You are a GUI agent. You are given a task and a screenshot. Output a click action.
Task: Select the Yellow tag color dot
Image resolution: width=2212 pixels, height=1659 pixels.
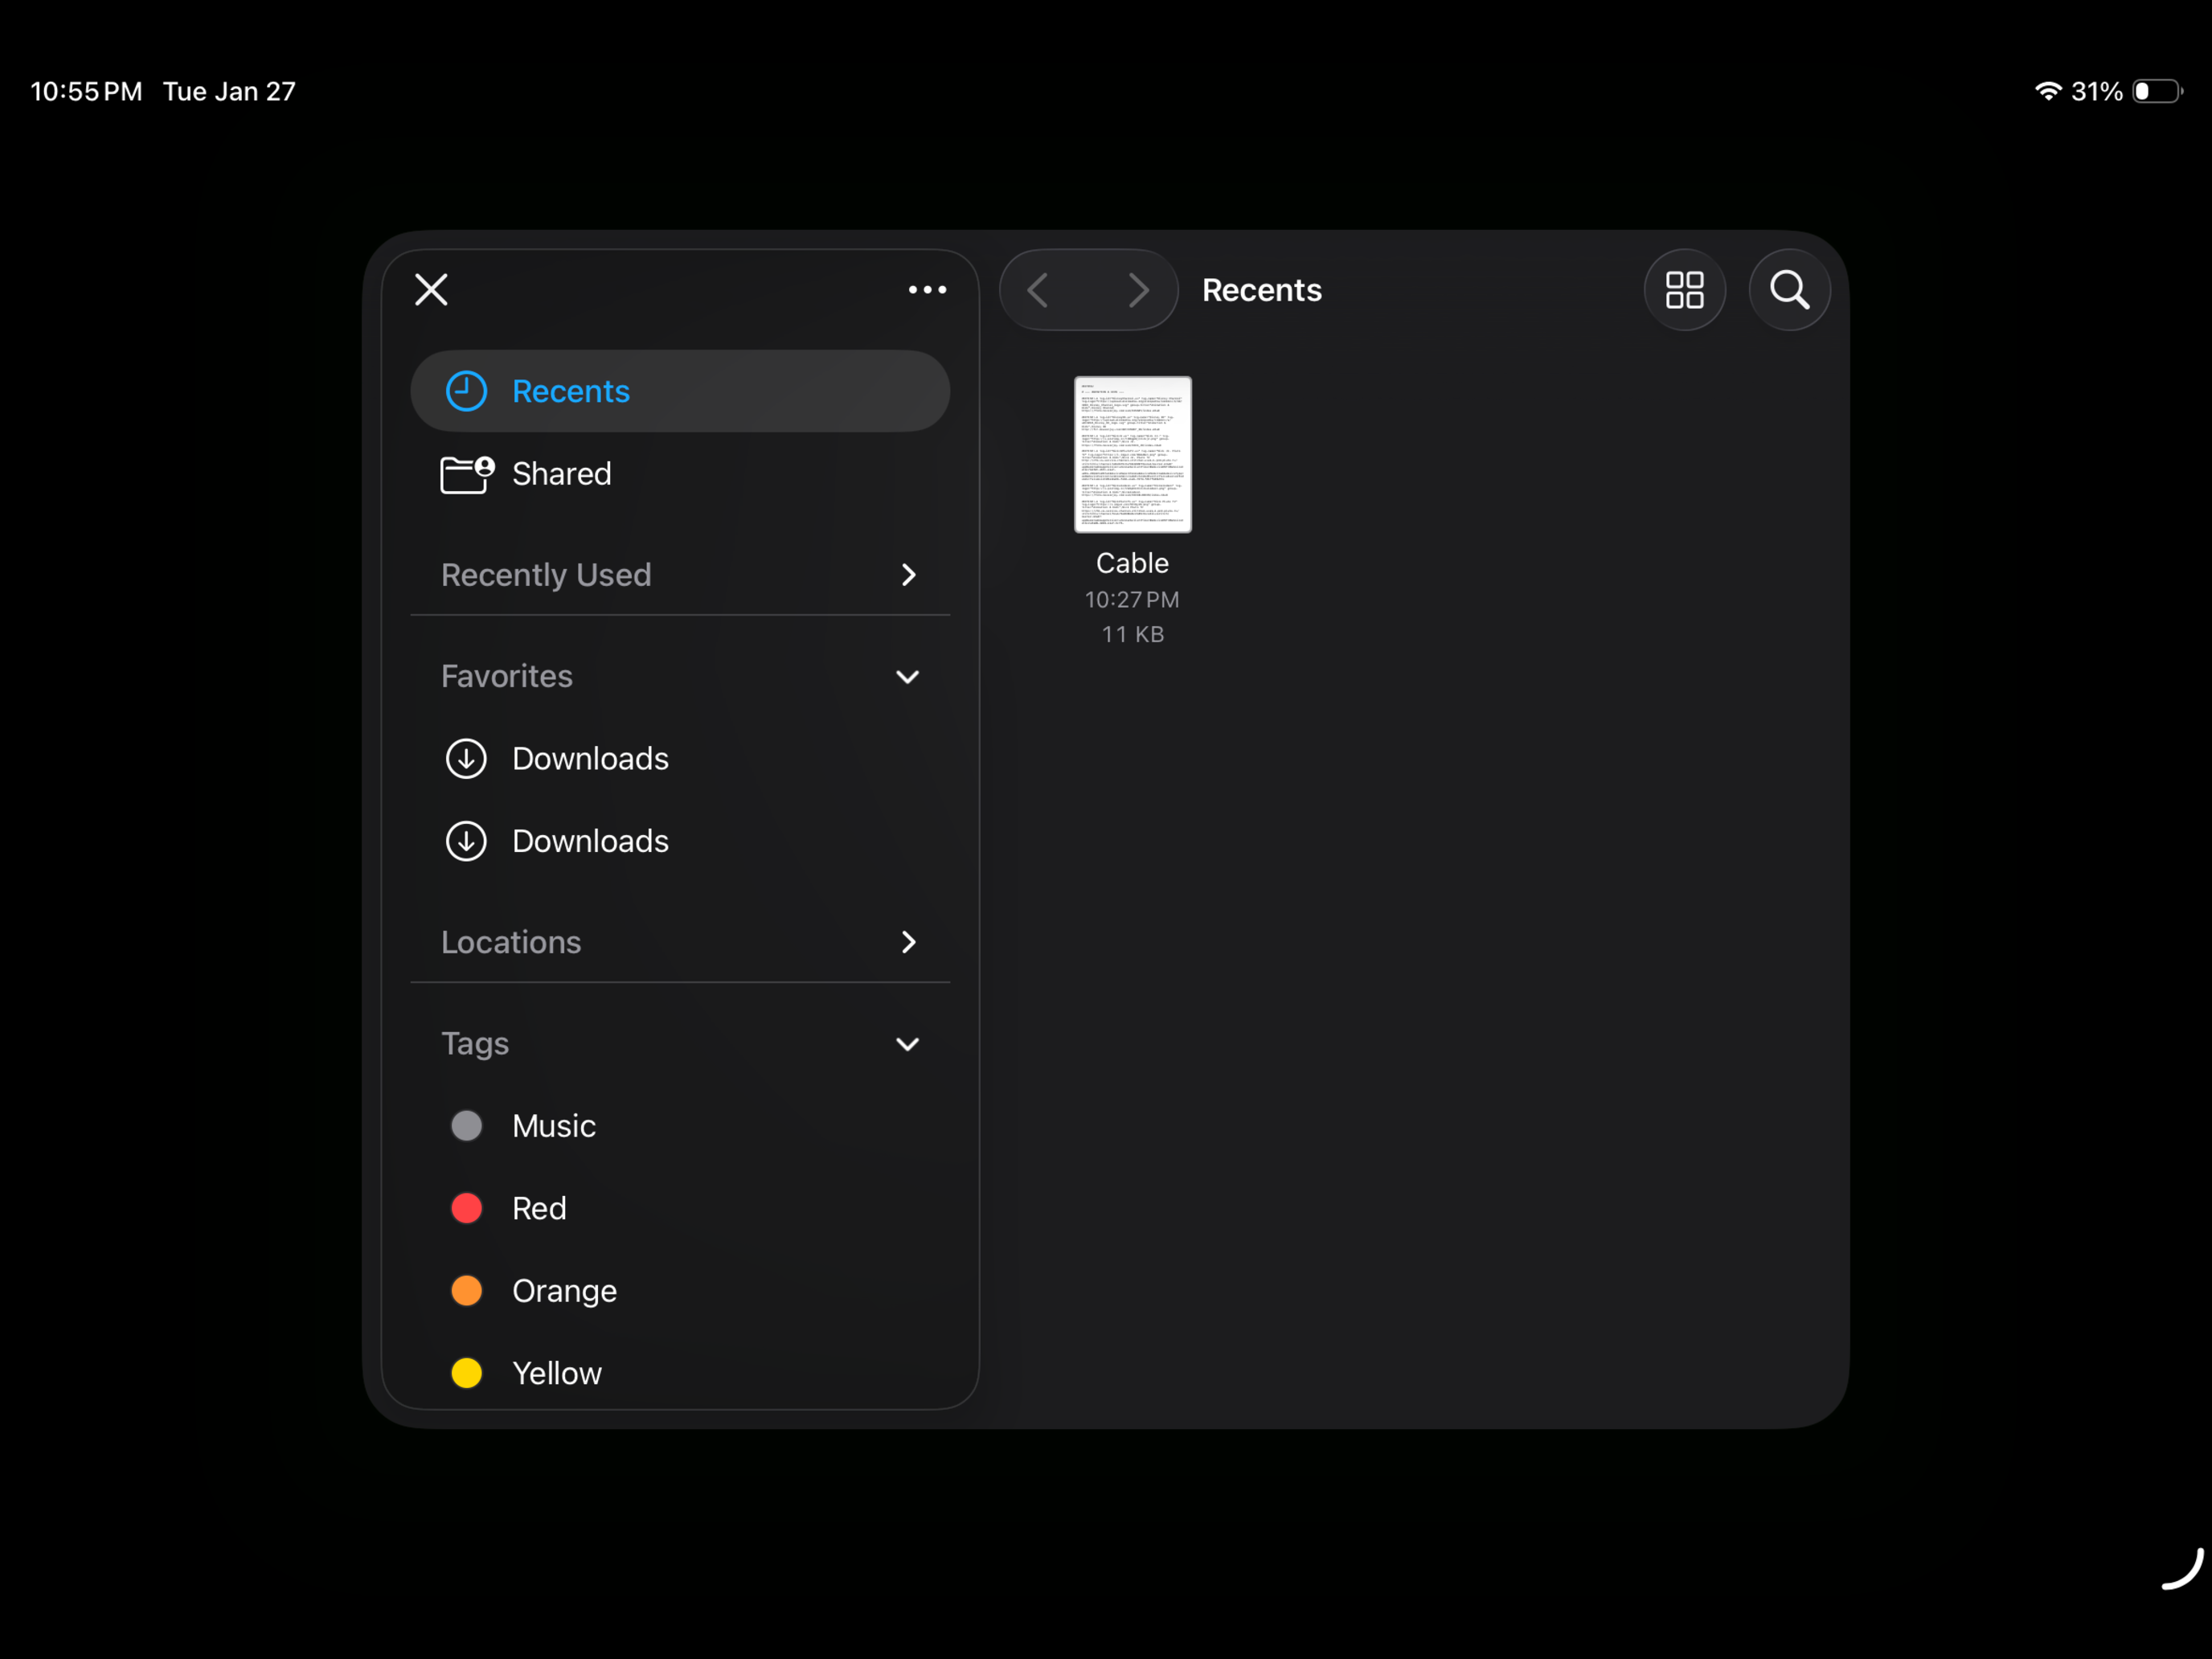coord(466,1373)
